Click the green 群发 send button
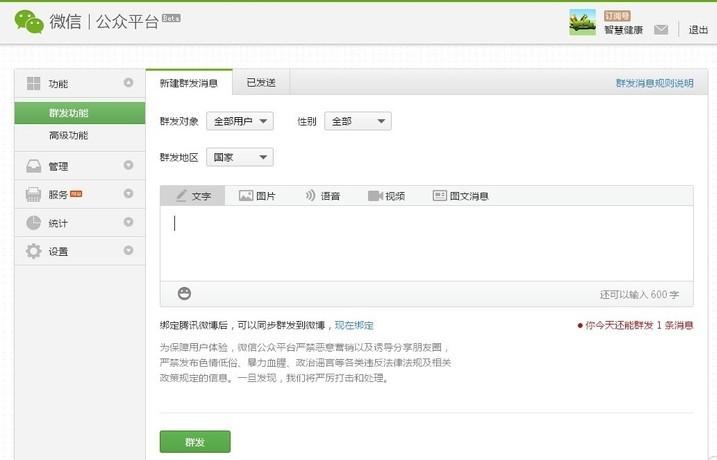Image resolution: width=717 pixels, height=460 pixels. pos(195,441)
